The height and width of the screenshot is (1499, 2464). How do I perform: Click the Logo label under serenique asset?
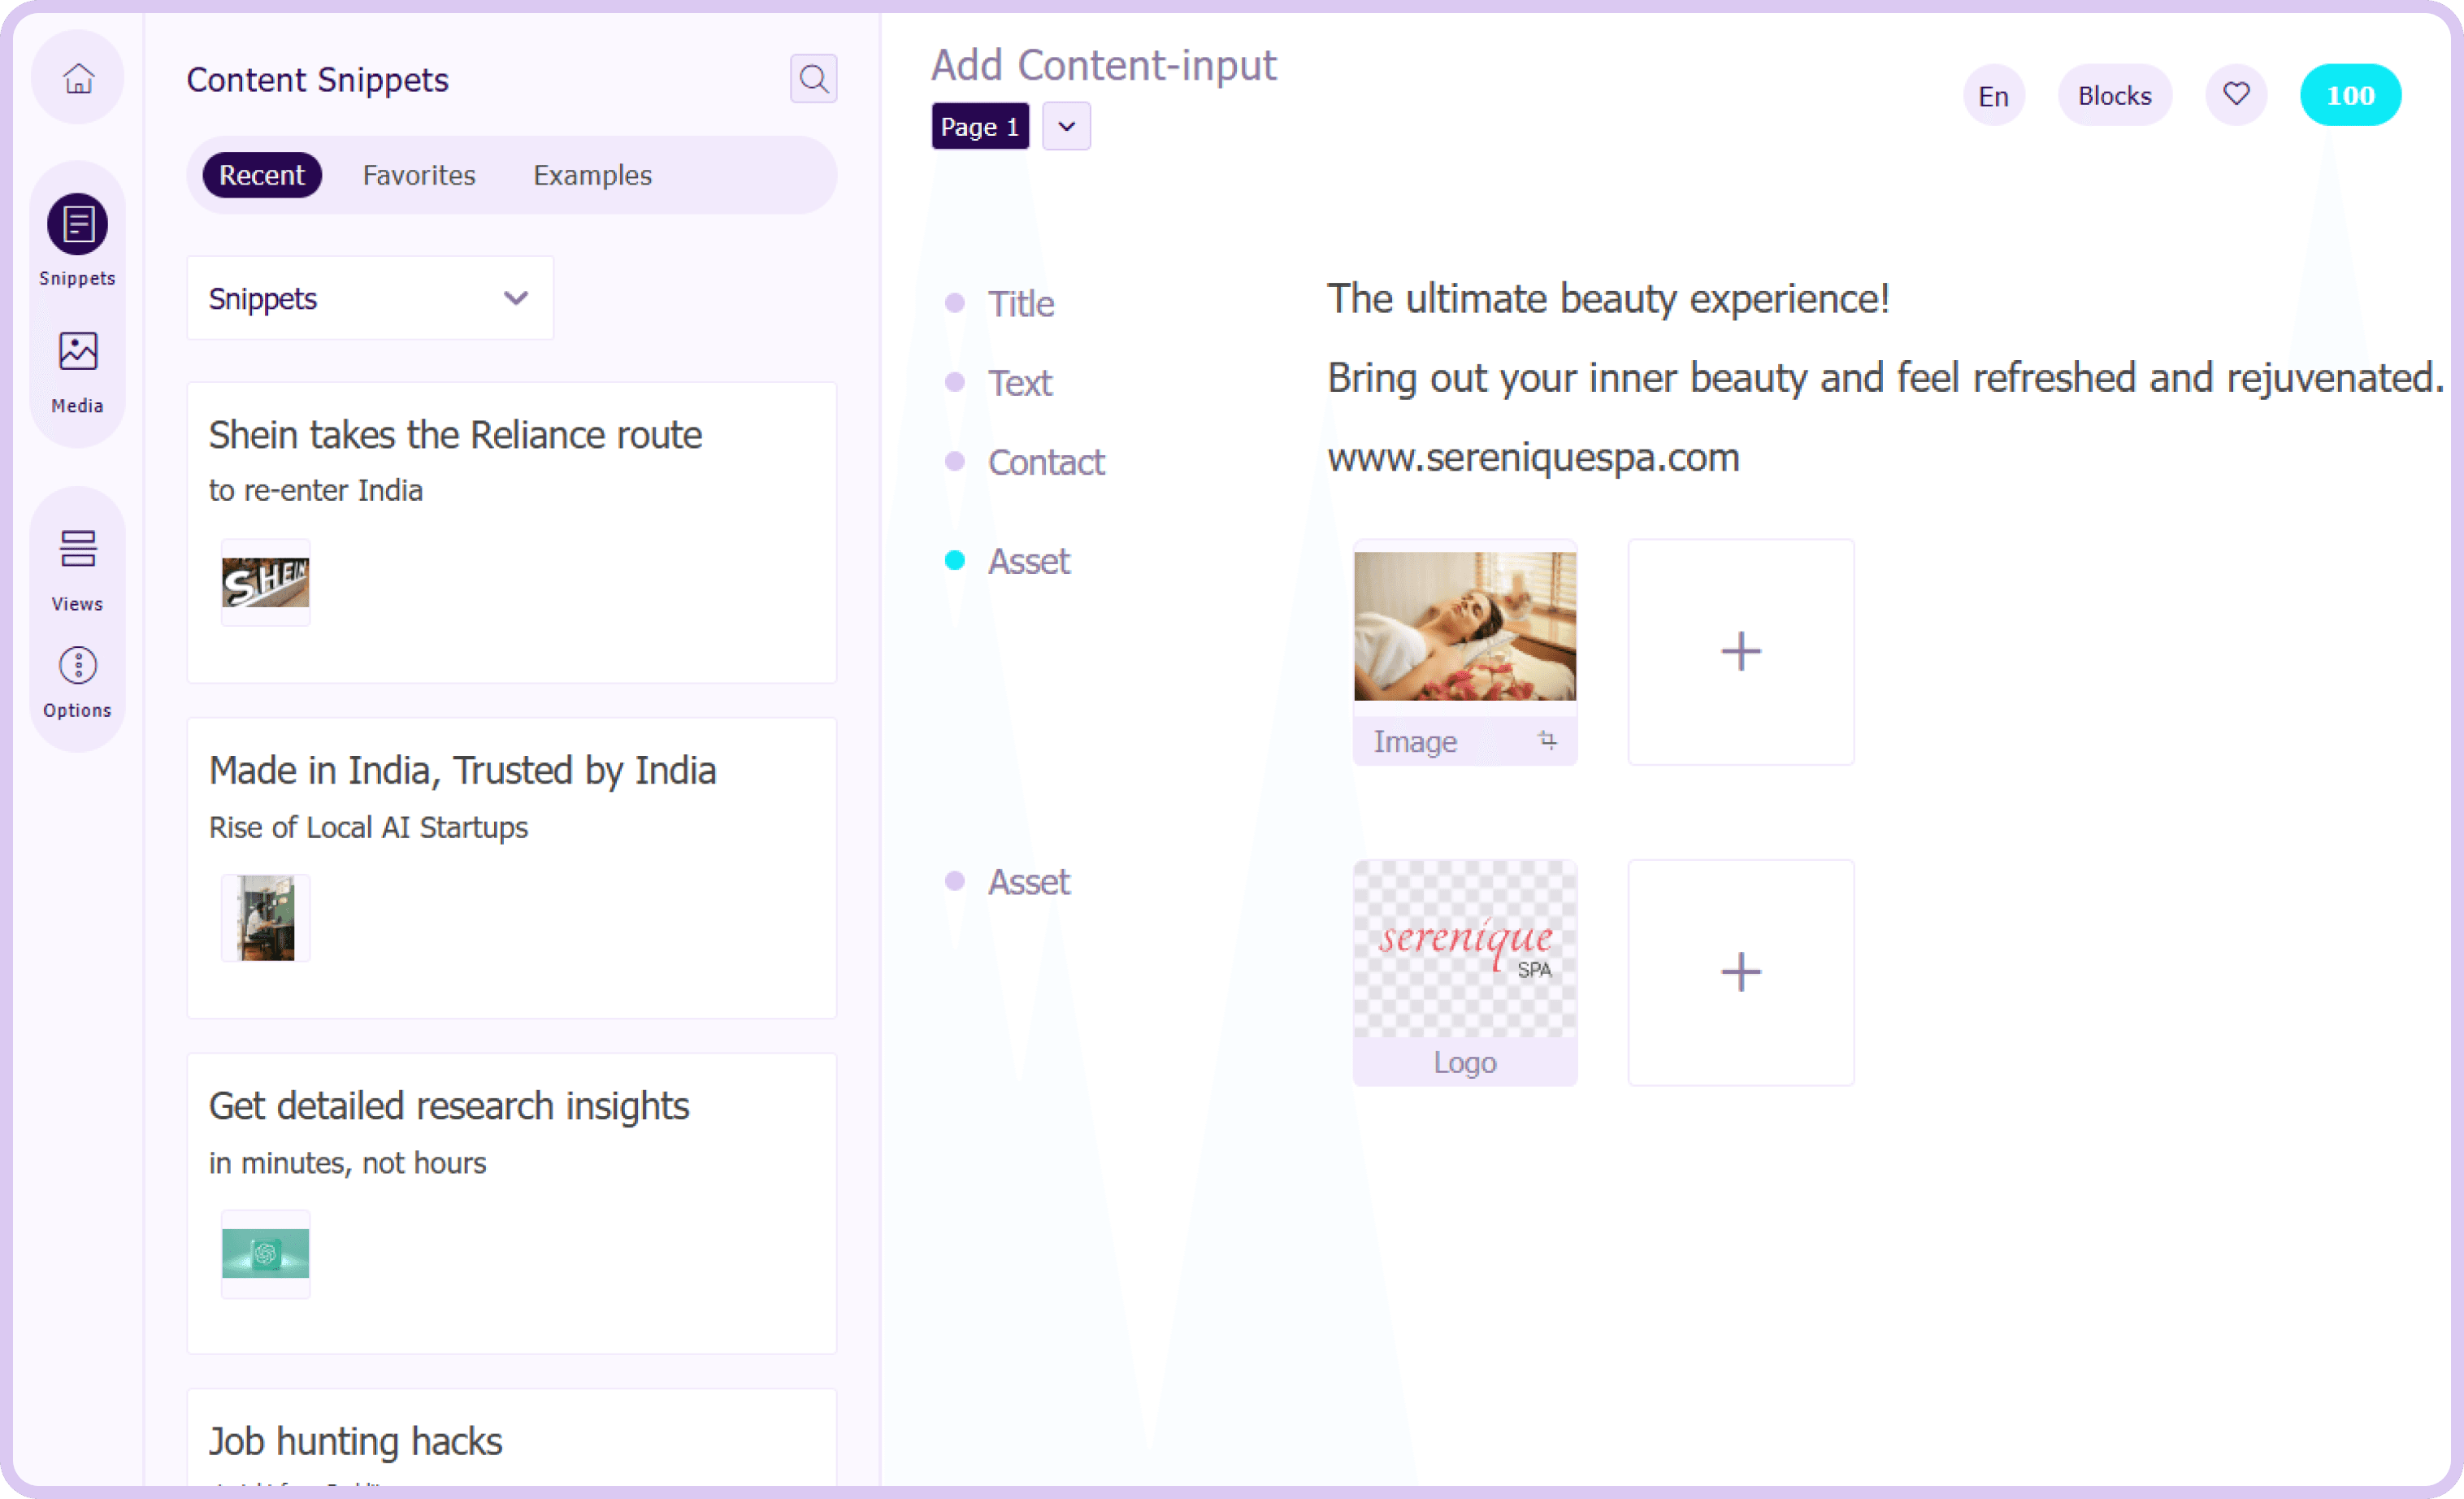point(1465,1062)
